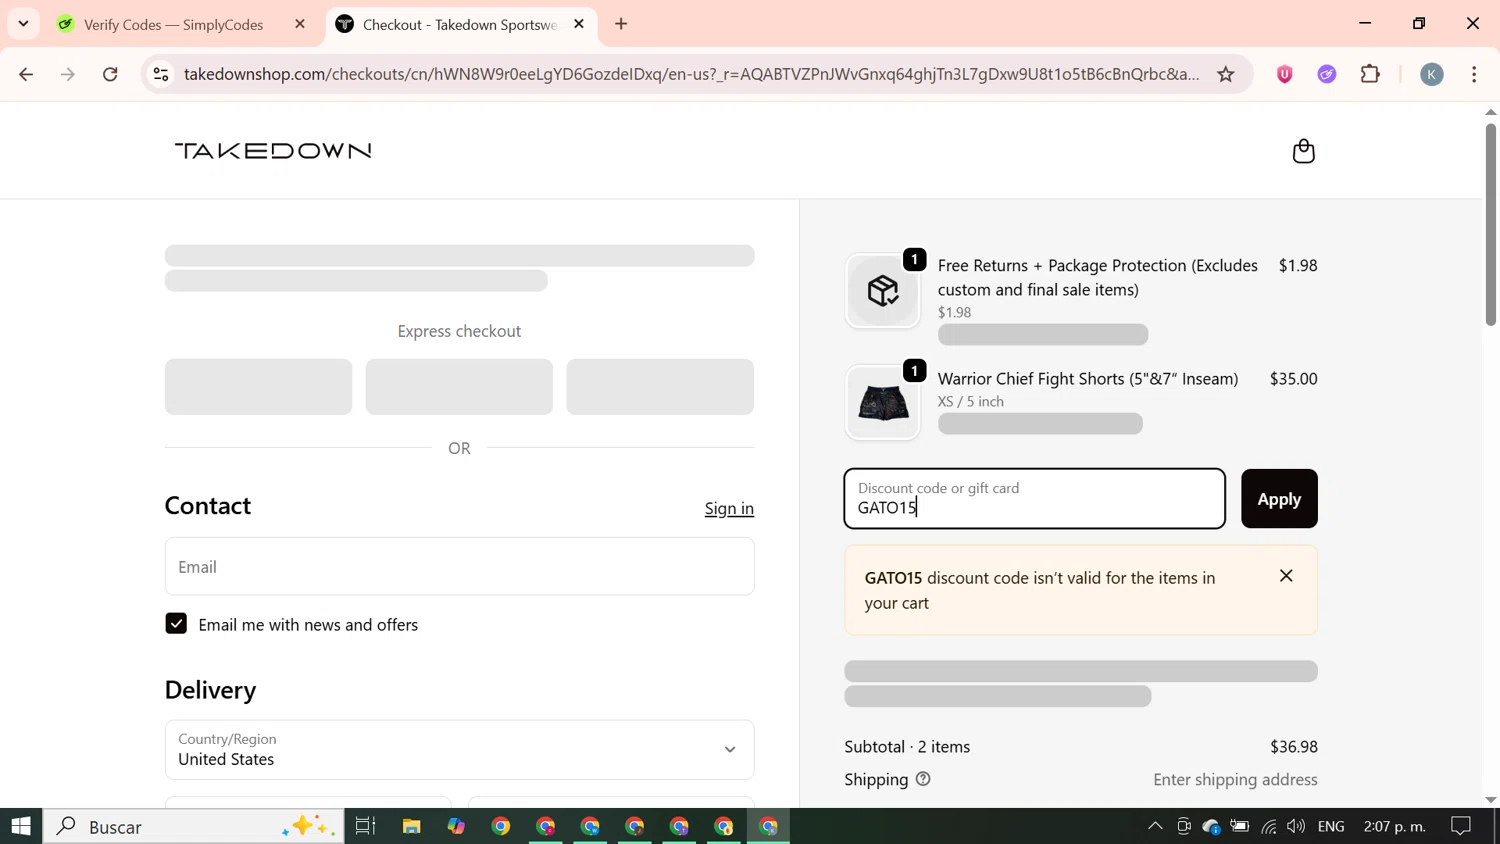1500x844 pixels.
Task: Open Windows notification center icon
Action: (x=1461, y=826)
